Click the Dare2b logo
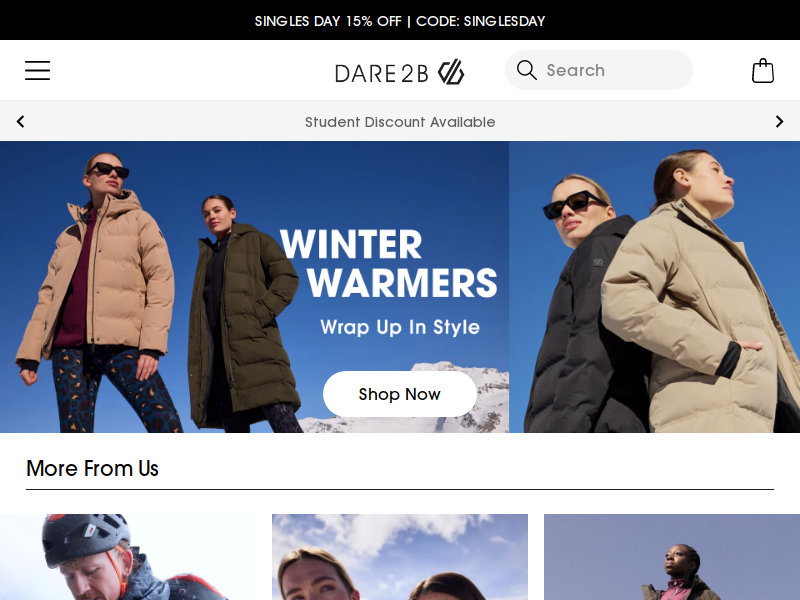800x600 pixels. tap(399, 72)
